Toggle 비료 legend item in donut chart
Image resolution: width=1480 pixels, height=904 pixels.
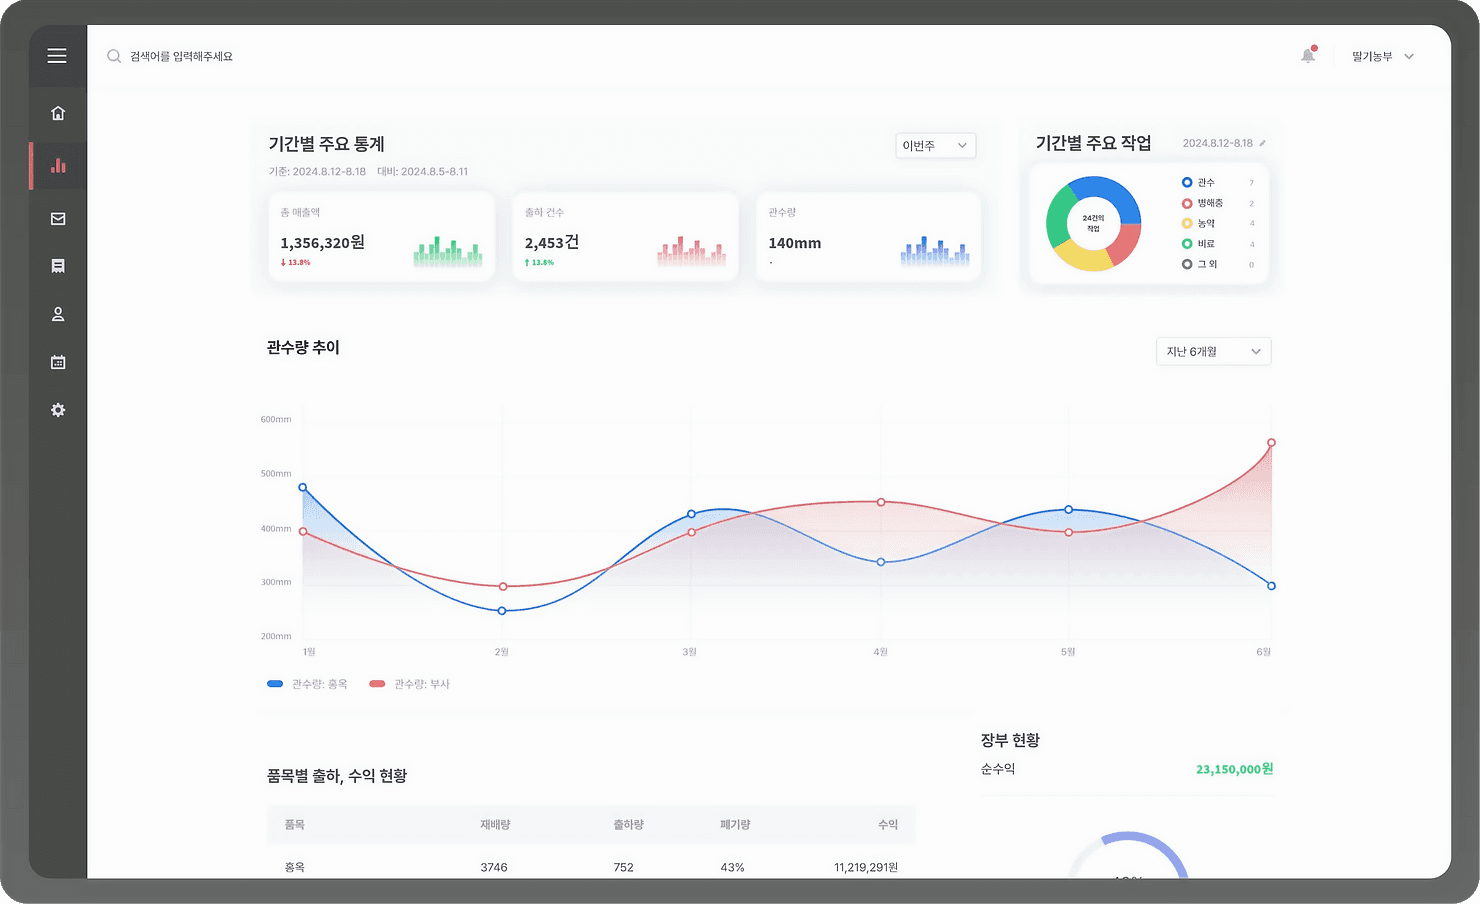tap(1218, 244)
